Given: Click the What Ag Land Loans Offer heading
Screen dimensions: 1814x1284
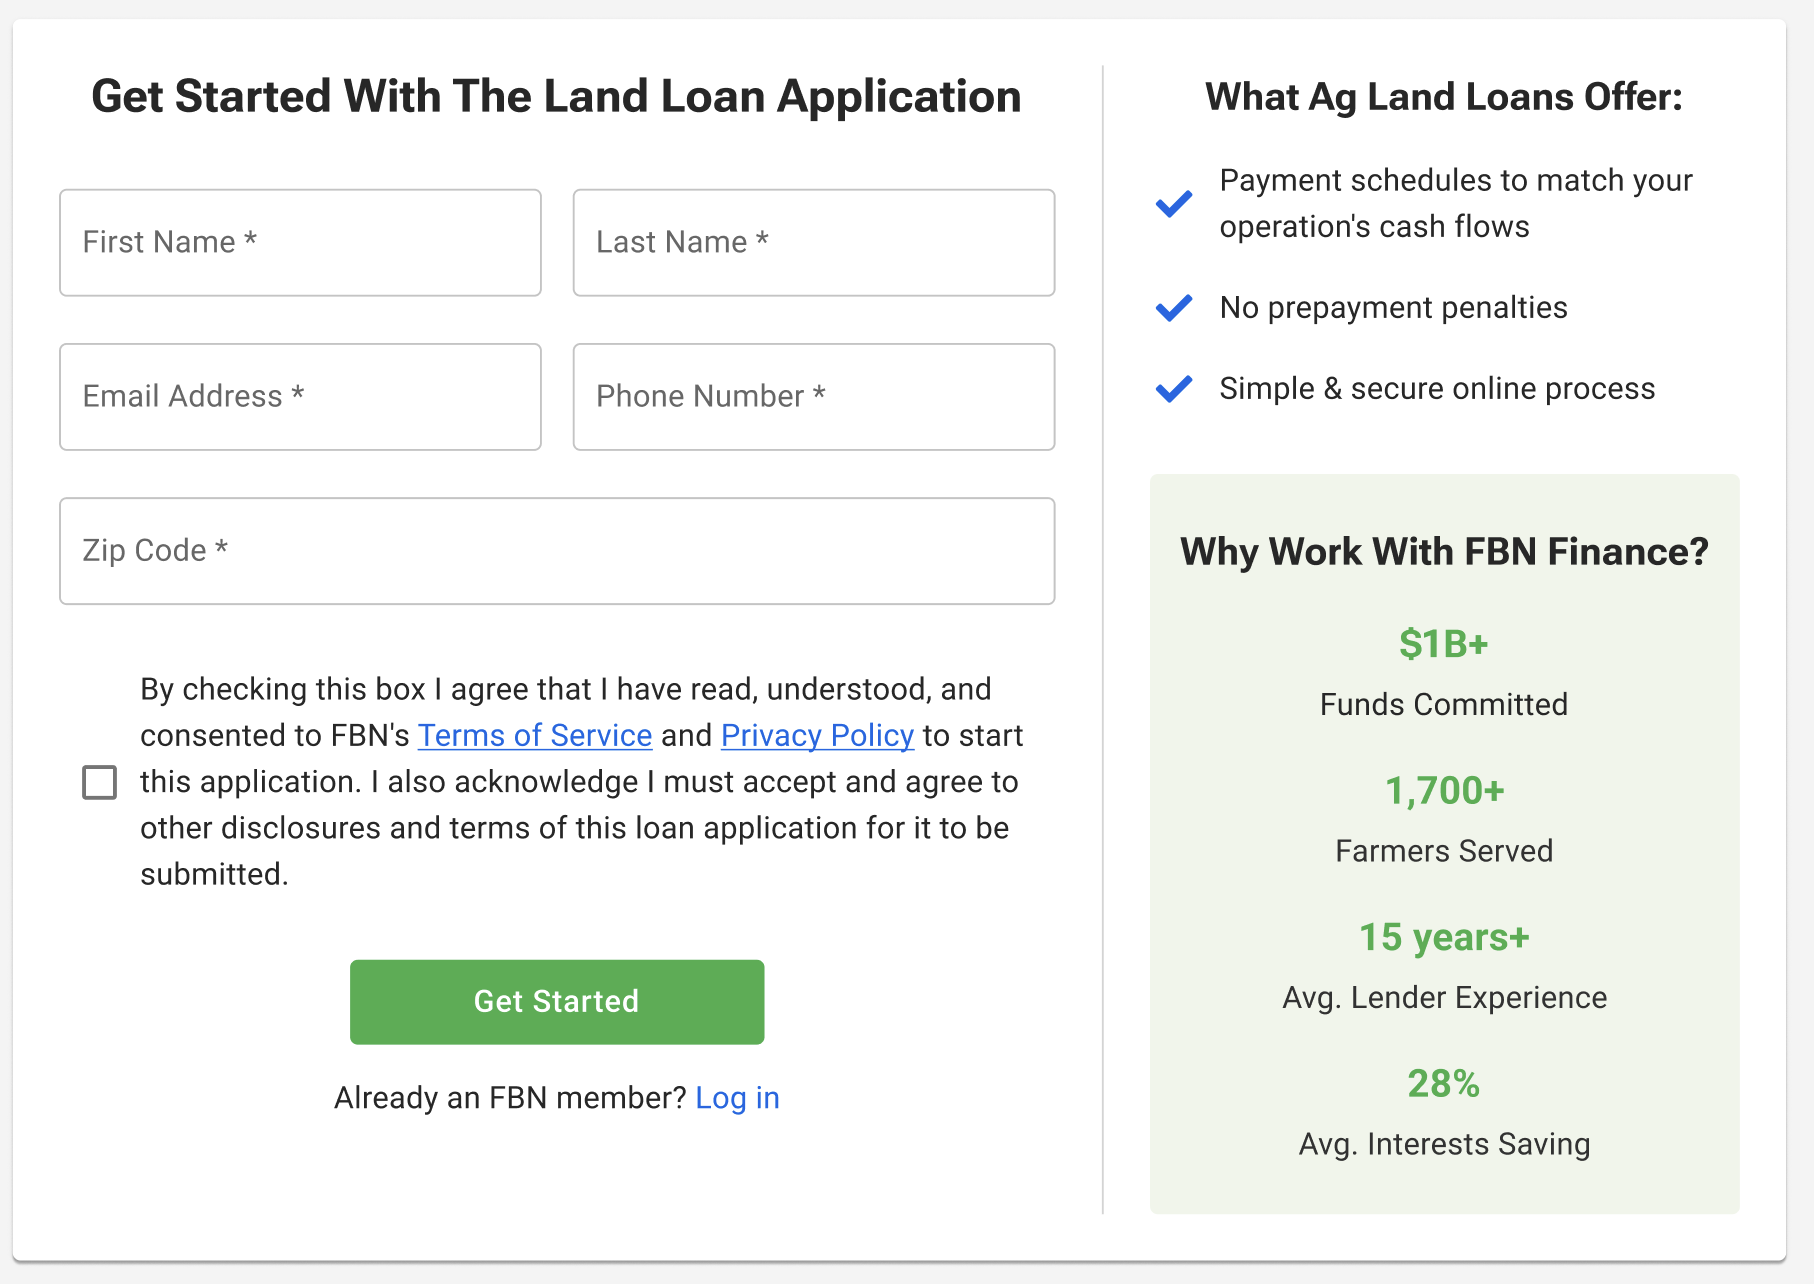Looking at the screenshot, I should click(x=1443, y=97).
